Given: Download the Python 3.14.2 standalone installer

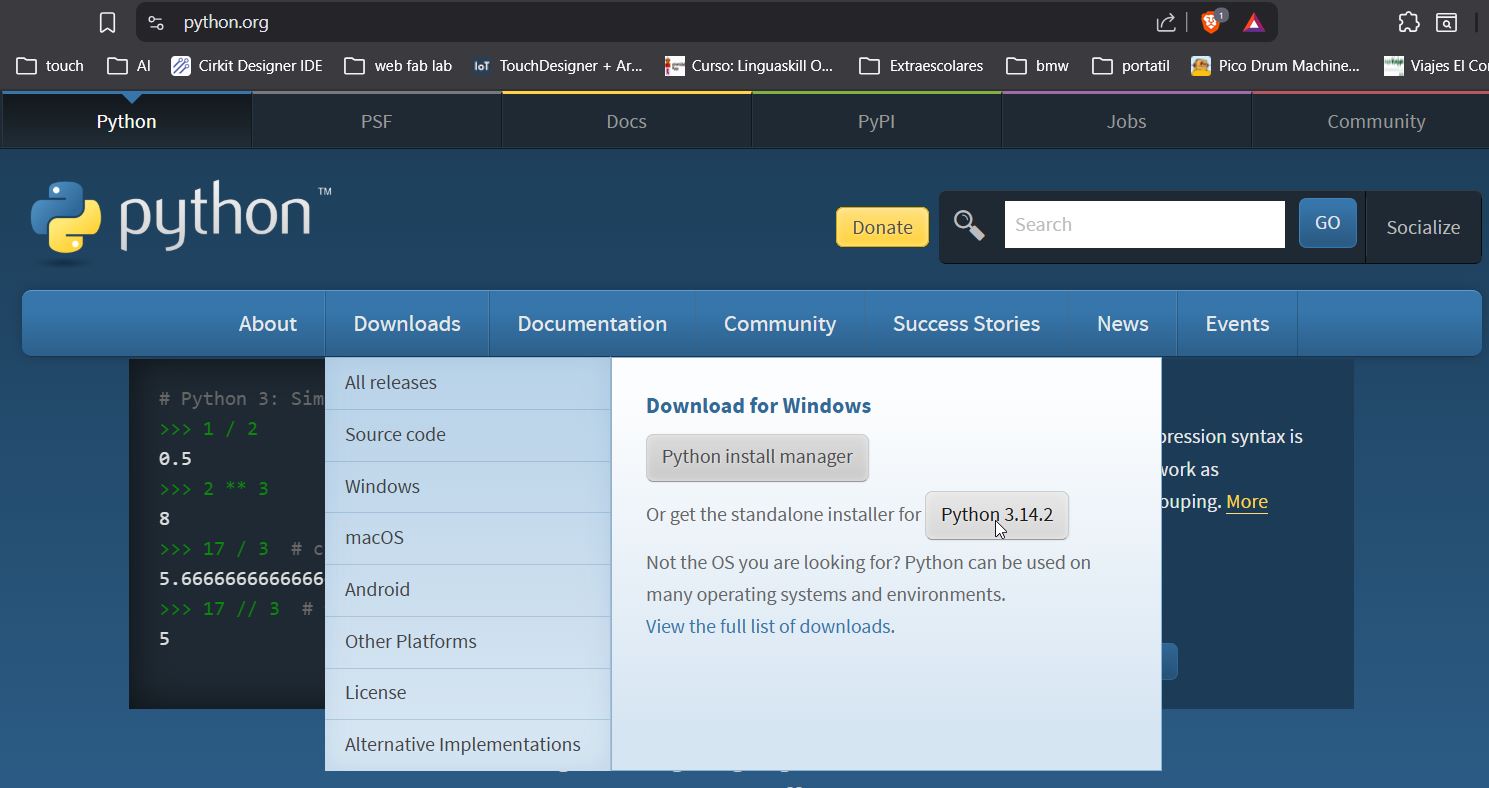Looking at the screenshot, I should [x=997, y=515].
